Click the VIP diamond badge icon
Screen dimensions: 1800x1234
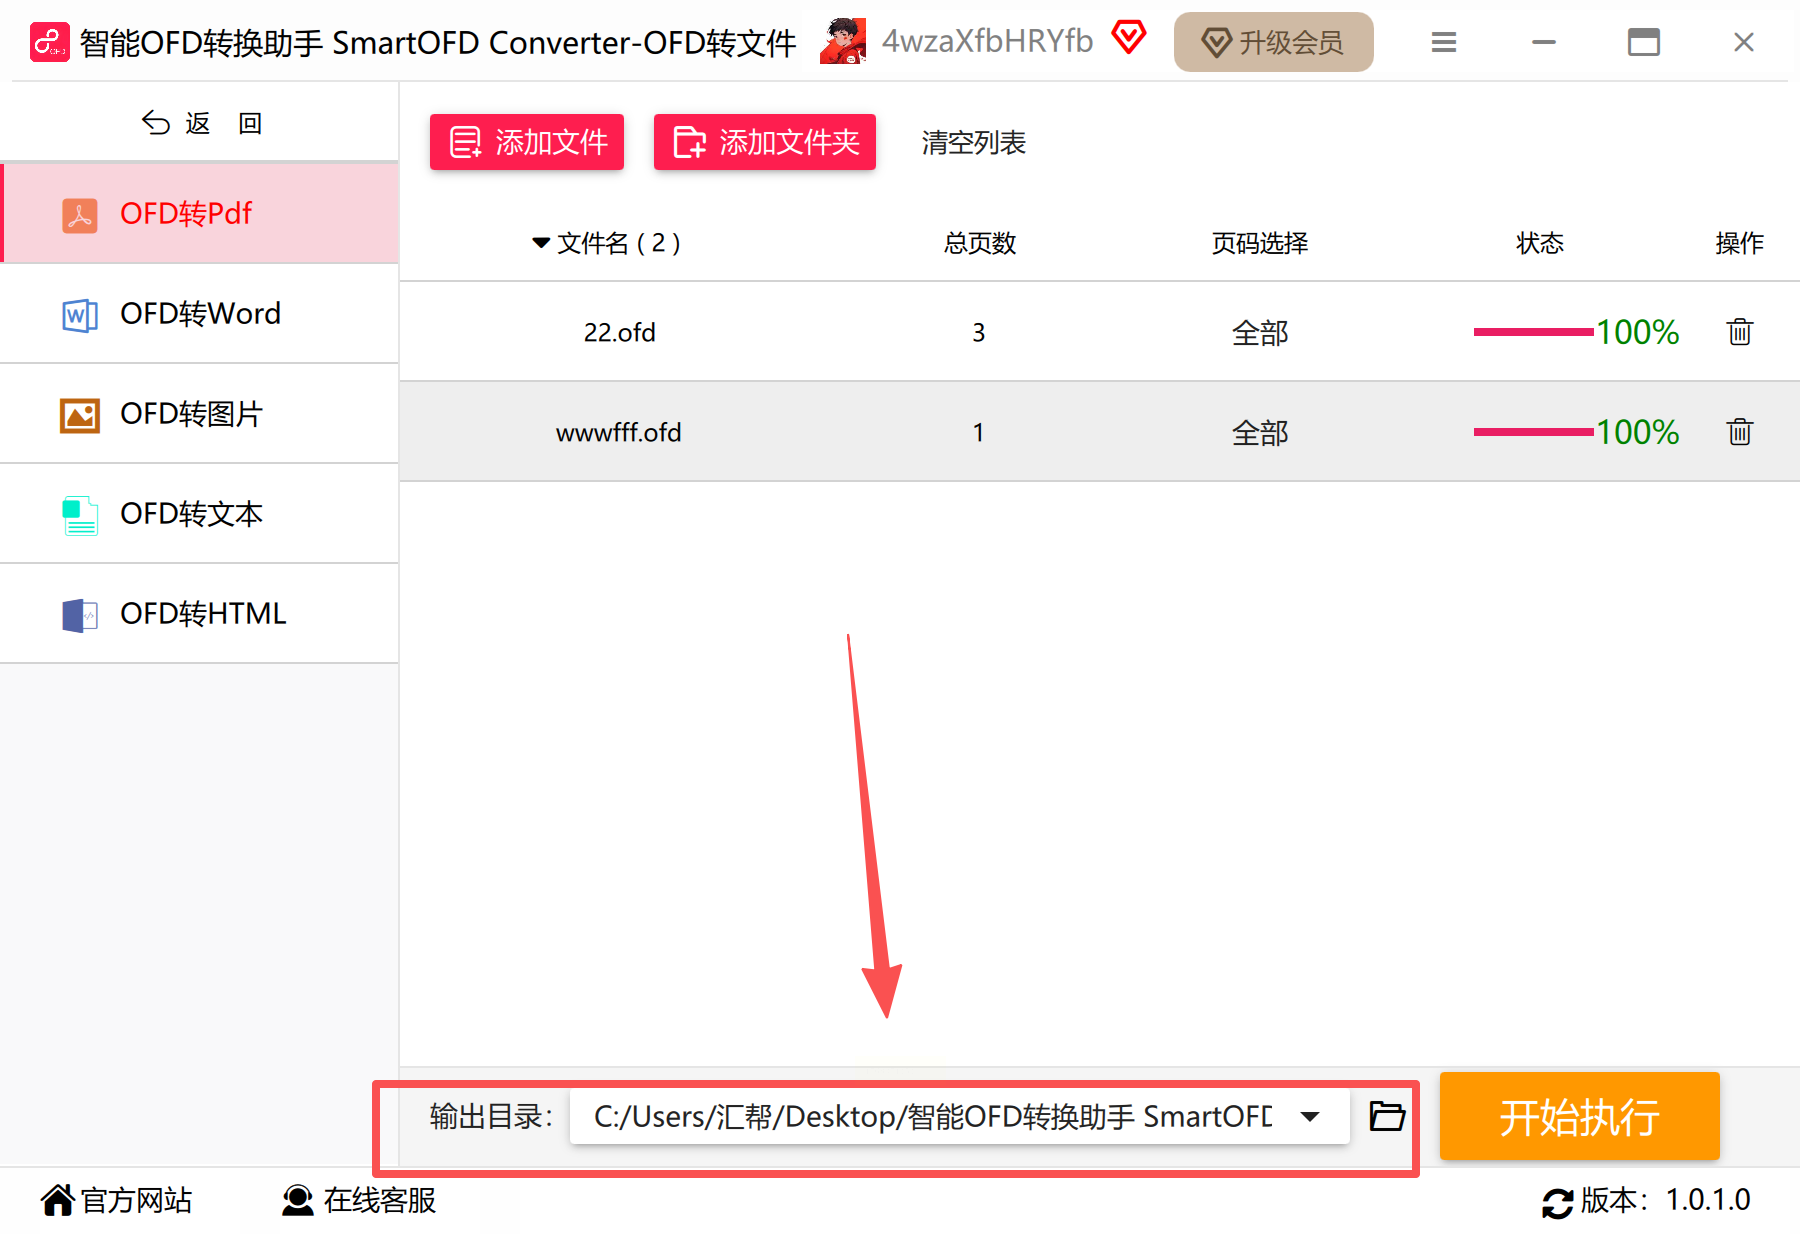pyautogui.click(x=1130, y=38)
